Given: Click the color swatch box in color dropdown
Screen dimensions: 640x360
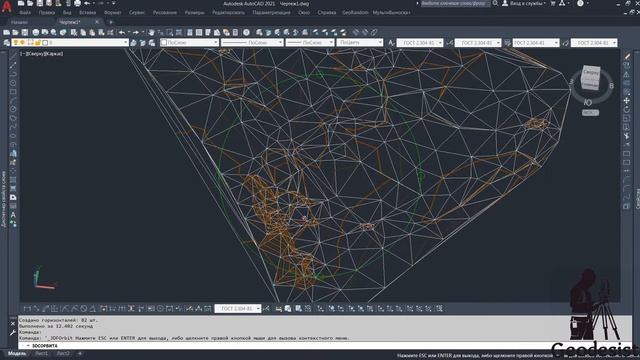Looking at the screenshot, I should coord(164,42).
